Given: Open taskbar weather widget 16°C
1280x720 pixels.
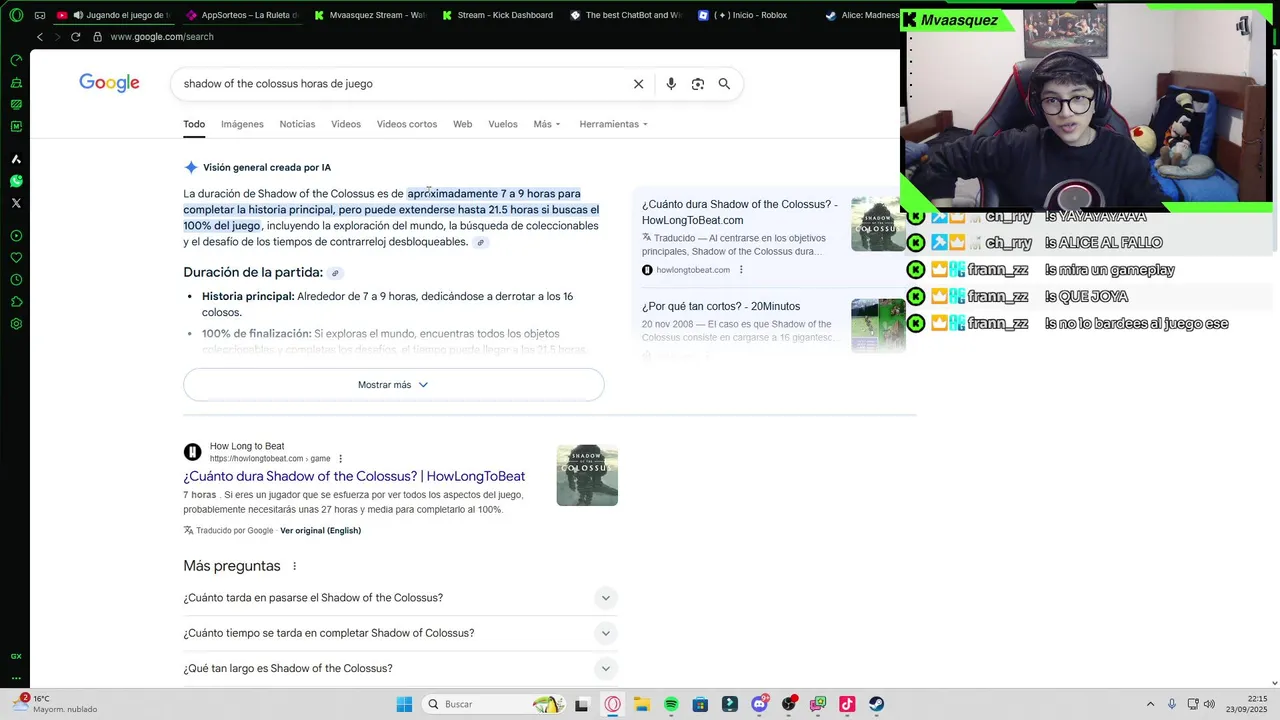Looking at the screenshot, I should point(55,704).
